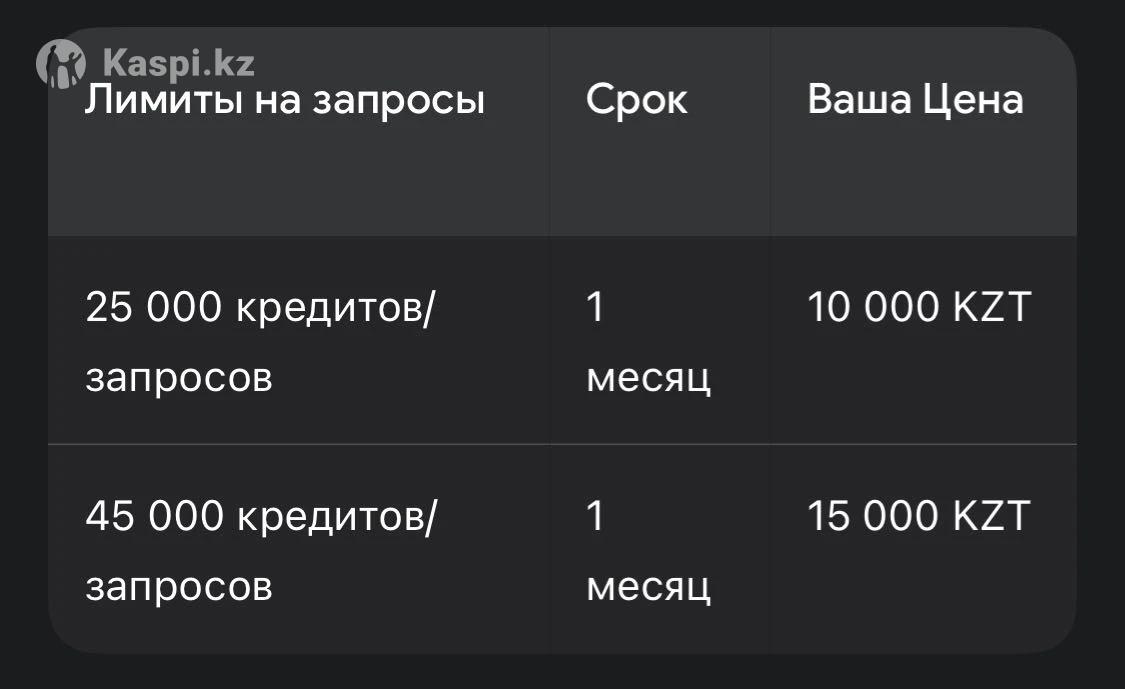This screenshot has width=1125, height=689.
Task: Click "месяц" in the 45 000 credits row
Action: 648,587
